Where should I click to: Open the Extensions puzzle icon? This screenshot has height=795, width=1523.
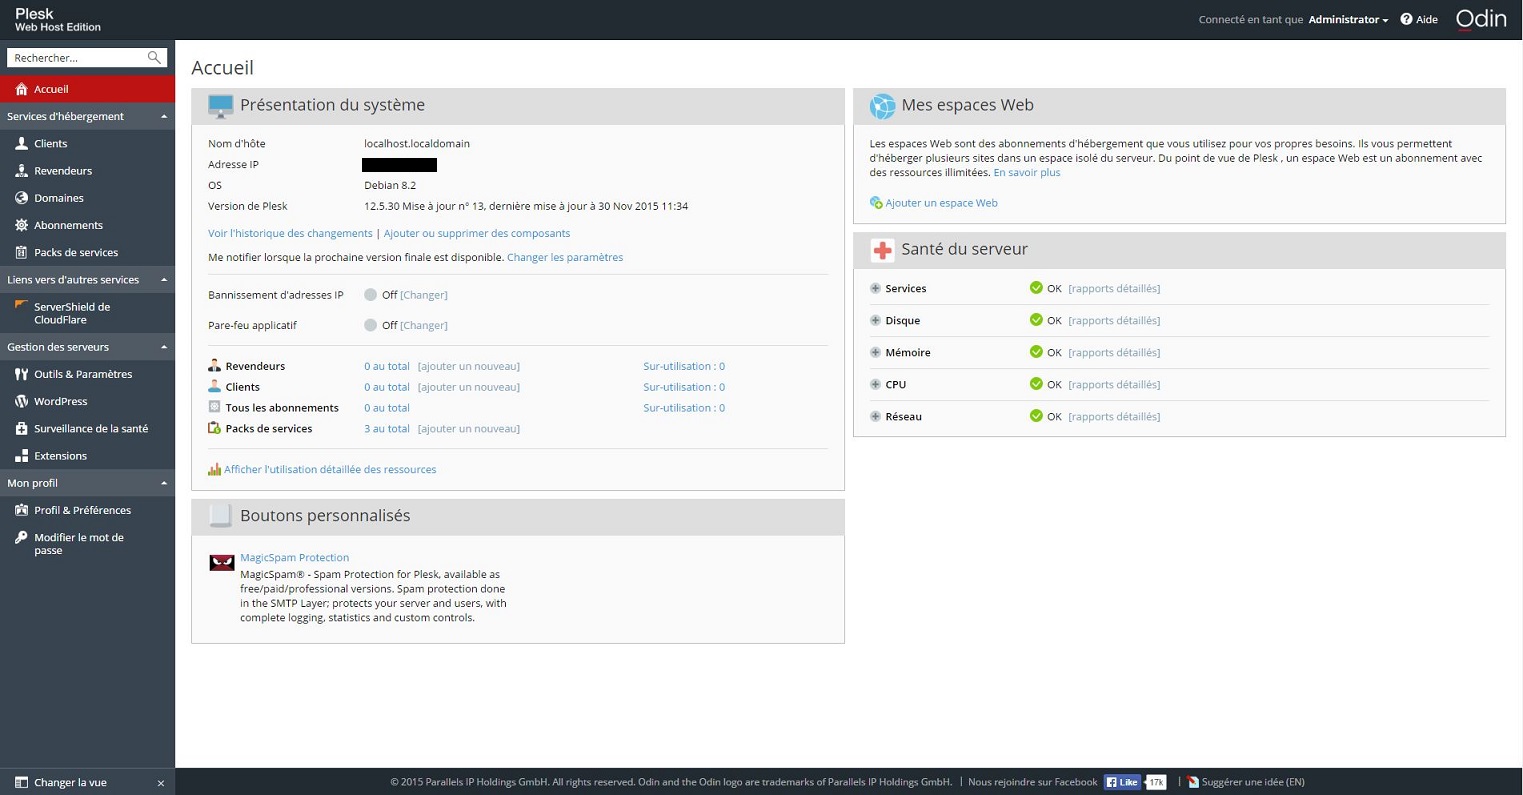(20, 455)
